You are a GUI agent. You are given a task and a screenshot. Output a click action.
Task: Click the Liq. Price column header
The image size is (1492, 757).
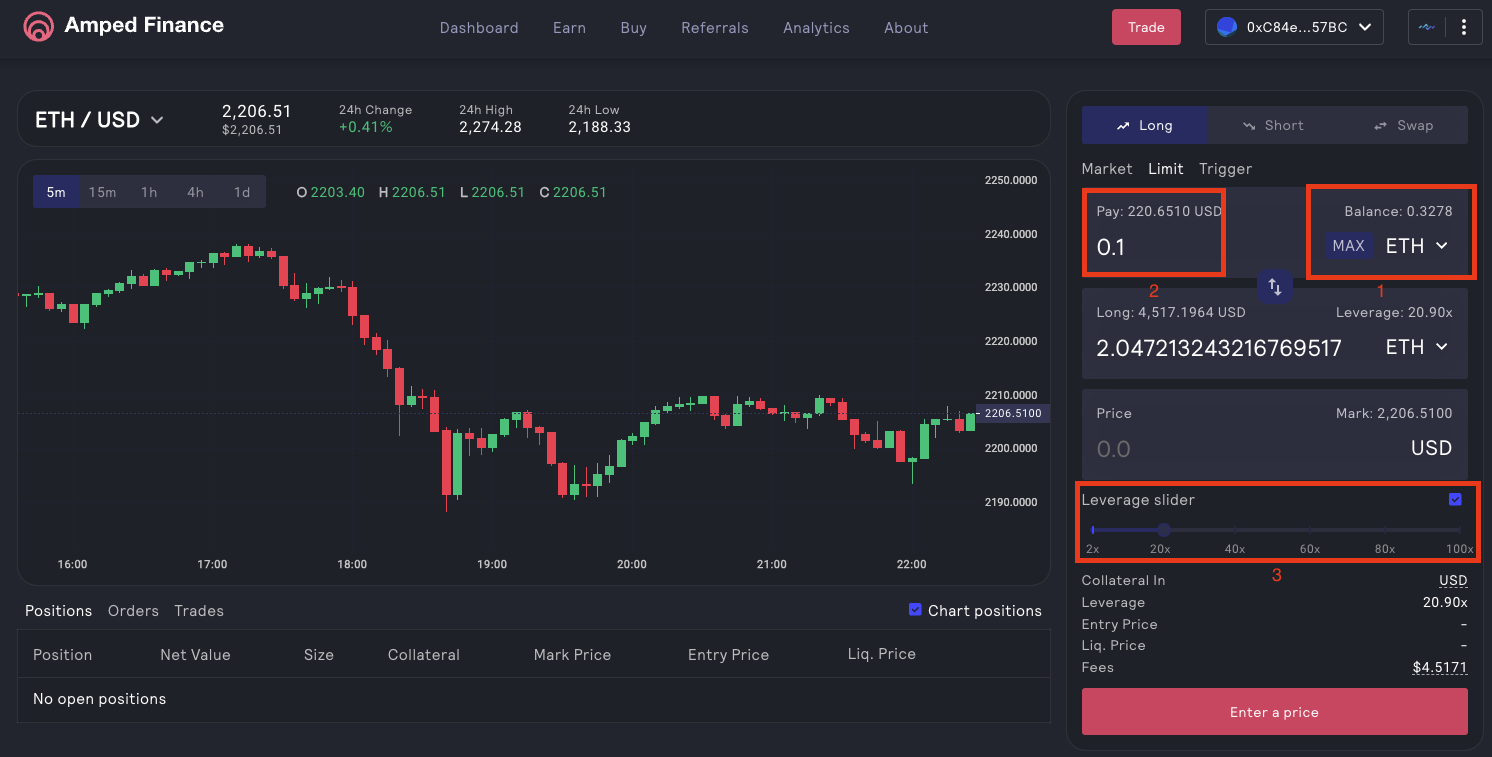881,655
